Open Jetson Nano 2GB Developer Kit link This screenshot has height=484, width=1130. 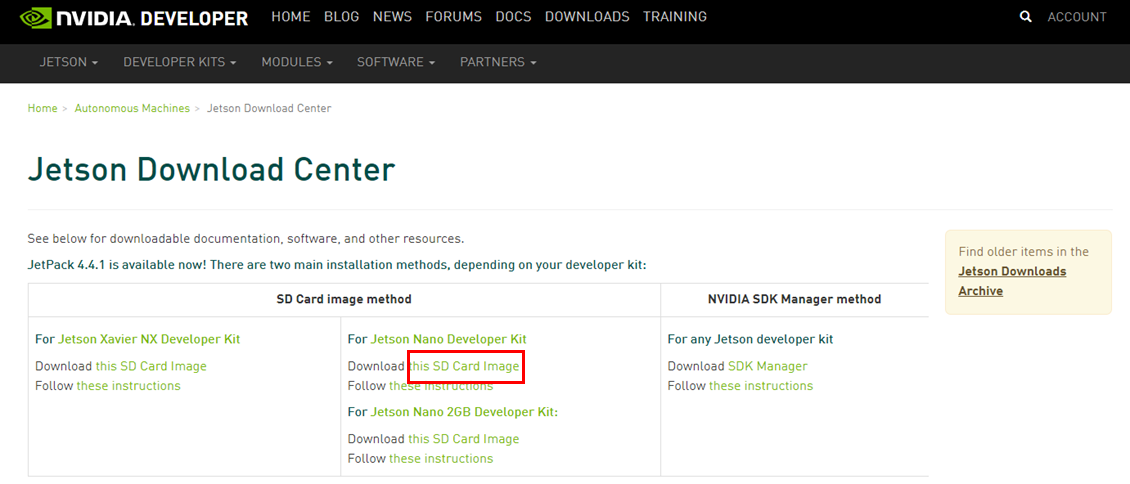464,412
